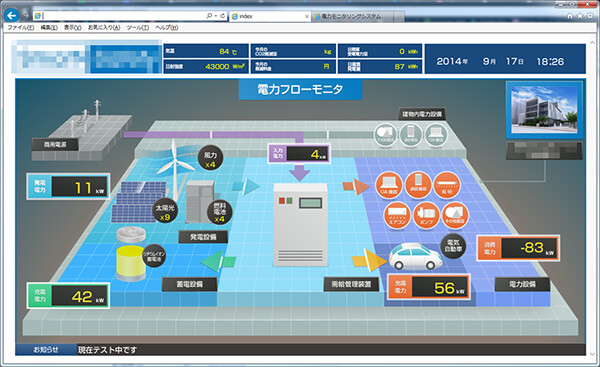Click the 燃料電池 x4 fuel cell badge
600x367 pixels.
click(219, 212)
